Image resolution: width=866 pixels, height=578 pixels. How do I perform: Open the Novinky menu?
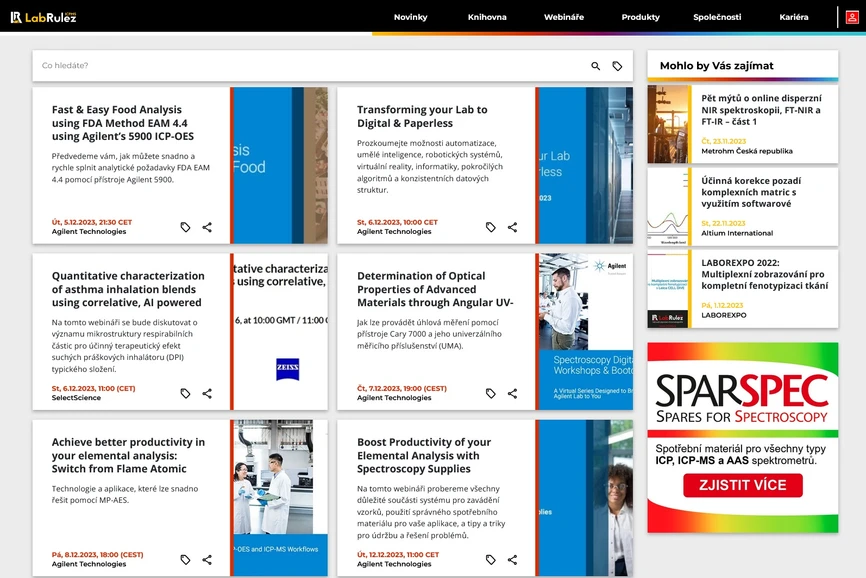(410, 17)
